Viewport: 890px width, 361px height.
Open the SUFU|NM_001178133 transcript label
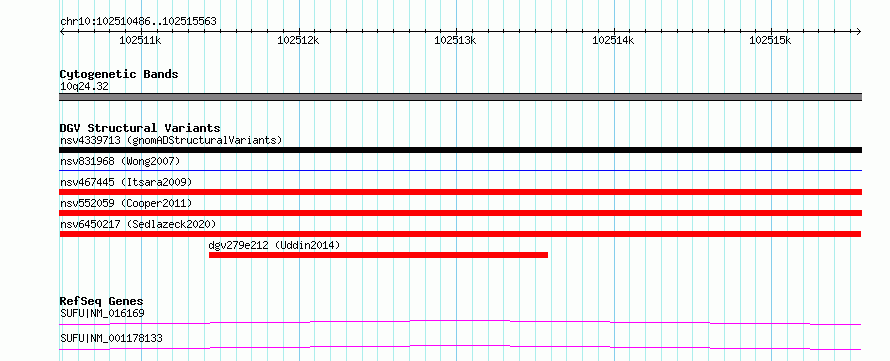pos(111,338)
